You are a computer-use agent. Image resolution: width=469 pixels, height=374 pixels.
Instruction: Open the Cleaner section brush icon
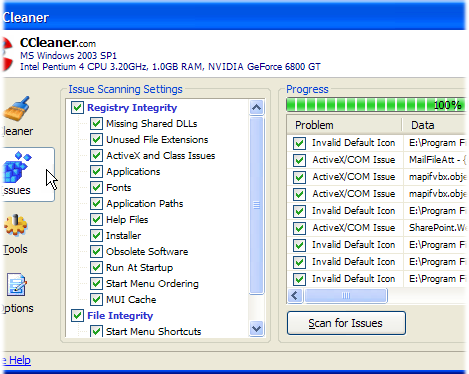click(x=16, y=109)
